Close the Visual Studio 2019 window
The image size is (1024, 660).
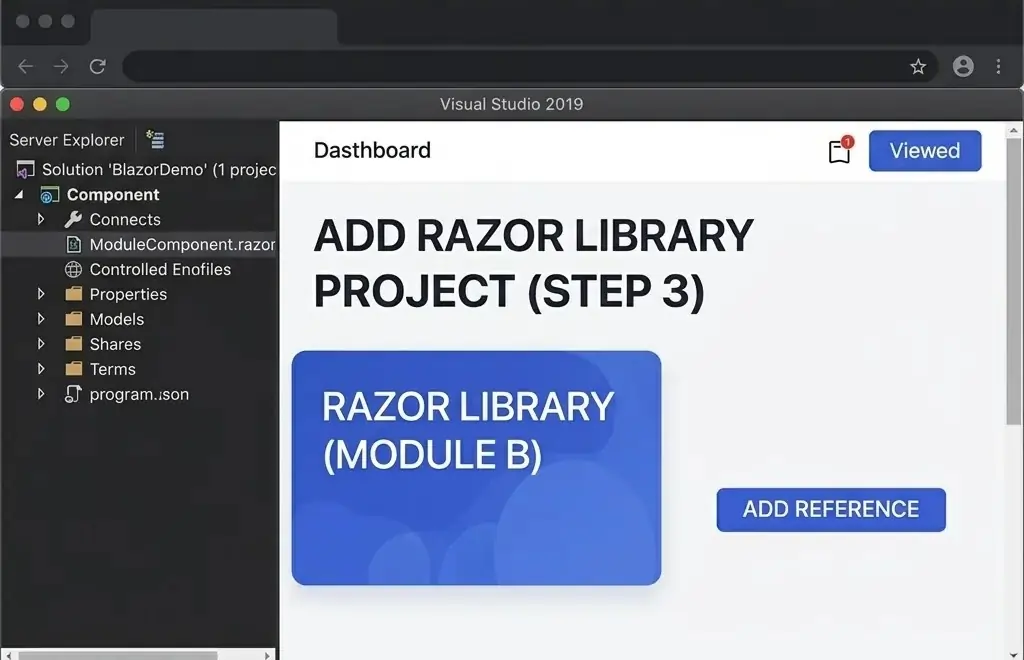click(17, 104)
